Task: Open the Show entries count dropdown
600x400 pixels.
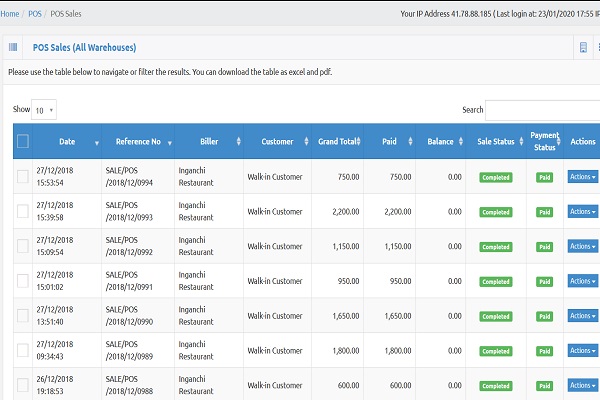Action: (44, 110)
